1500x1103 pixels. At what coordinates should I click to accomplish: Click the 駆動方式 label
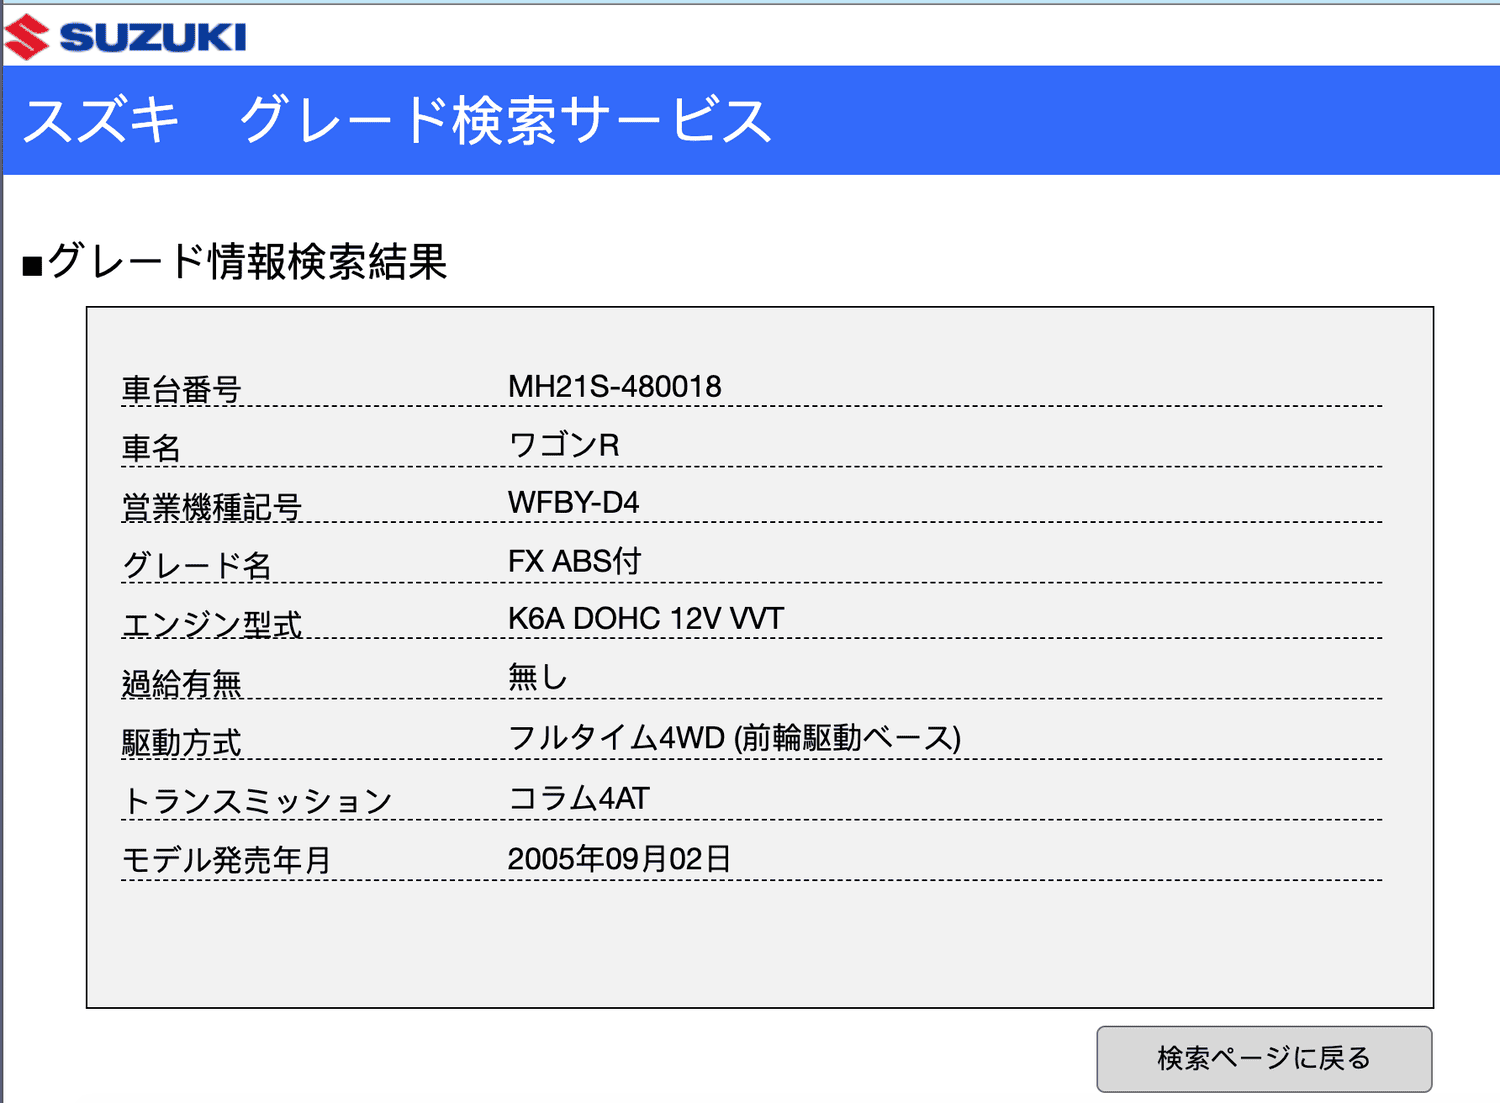click(x=181, y=743)
